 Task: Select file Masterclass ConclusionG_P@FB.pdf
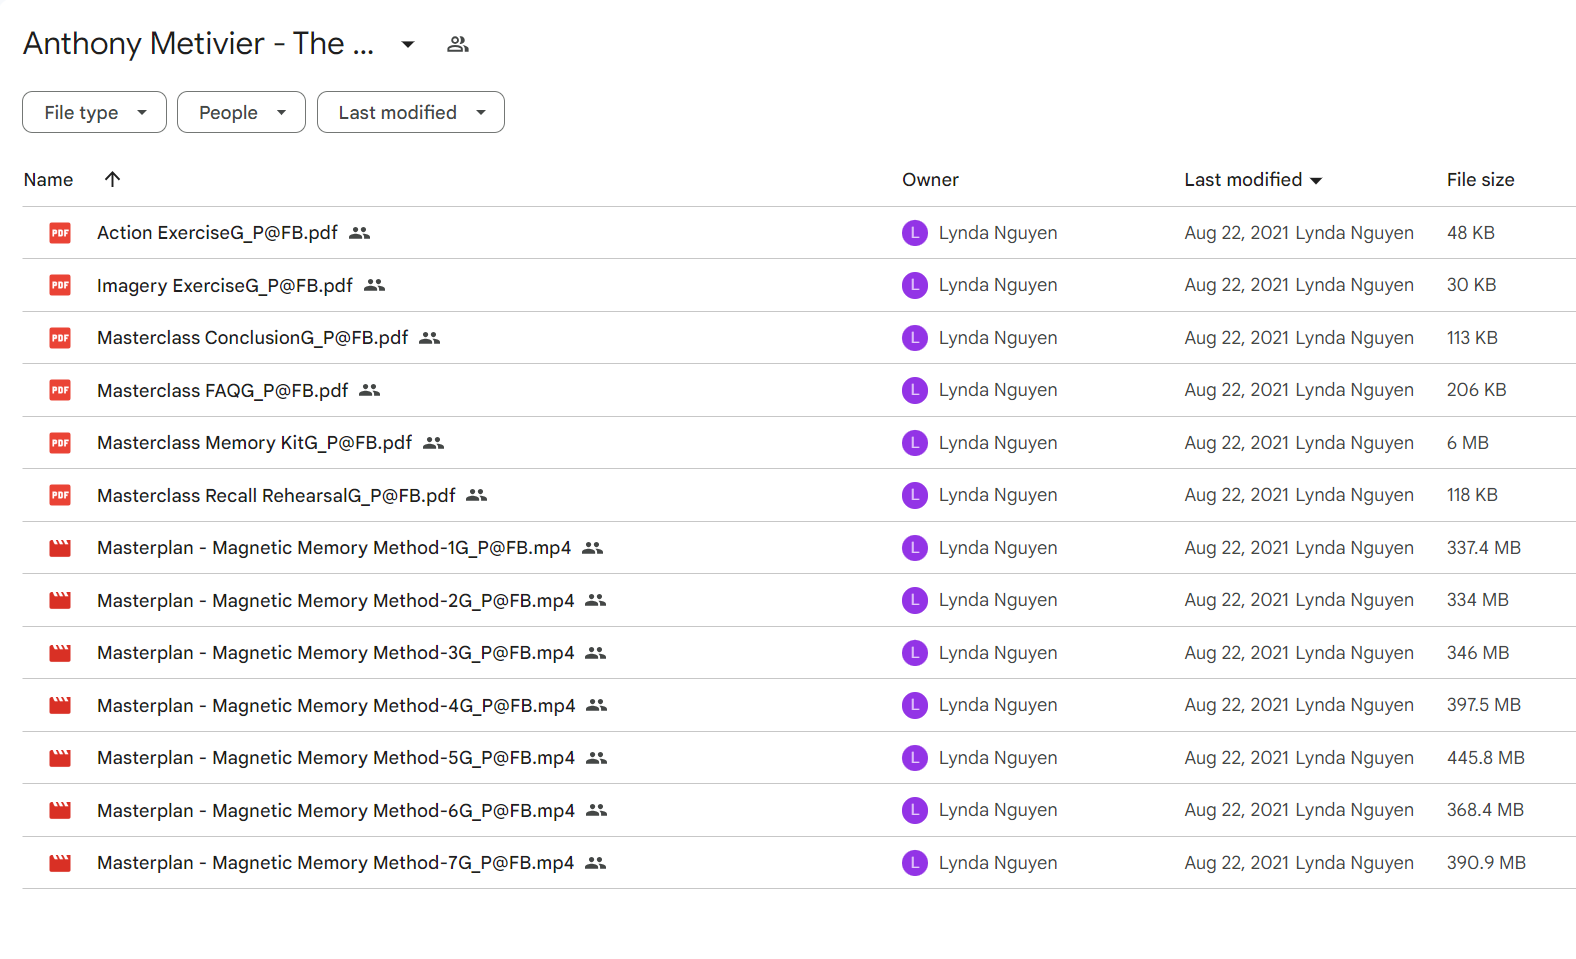tap(252, 338)
